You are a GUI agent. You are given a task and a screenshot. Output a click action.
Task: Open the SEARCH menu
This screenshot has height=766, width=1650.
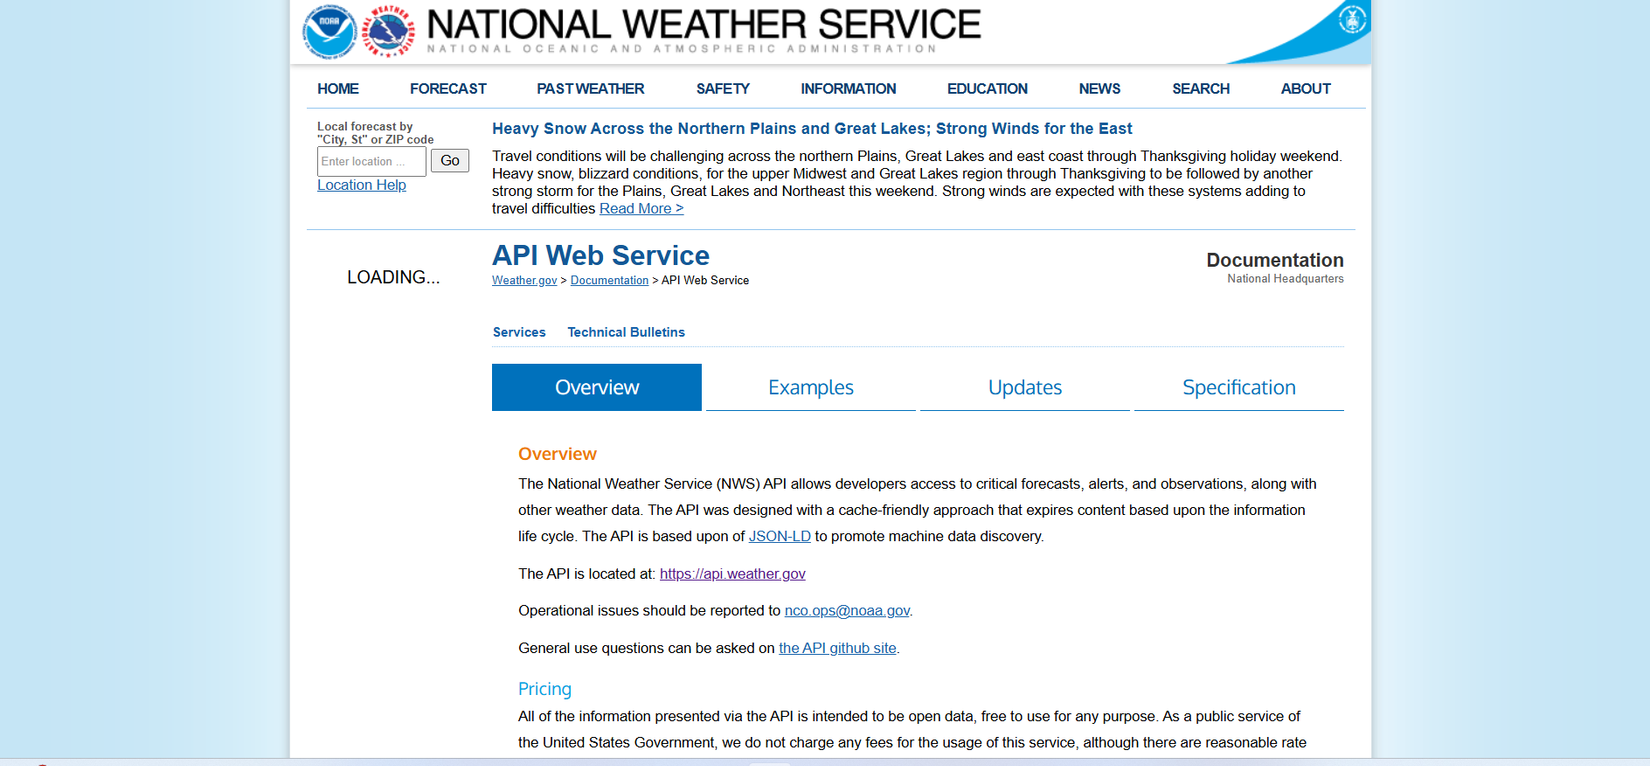coord(1201,89)
